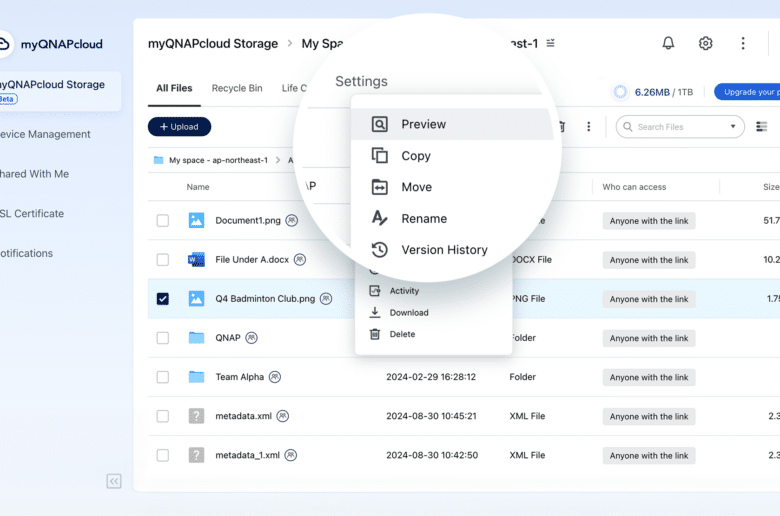Click the space switch icon next to ast-1
The width and height of the screenshot is (780, 516).
pos(551,43)
